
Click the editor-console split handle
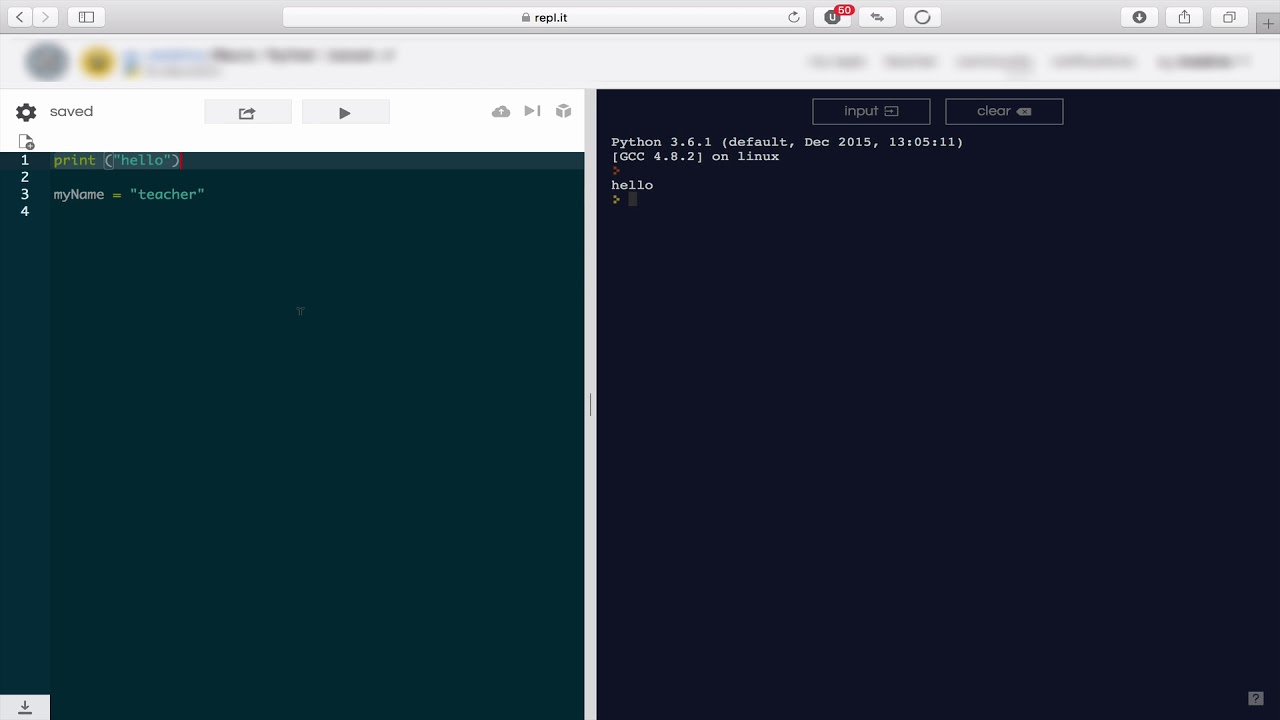coord(590,405)
